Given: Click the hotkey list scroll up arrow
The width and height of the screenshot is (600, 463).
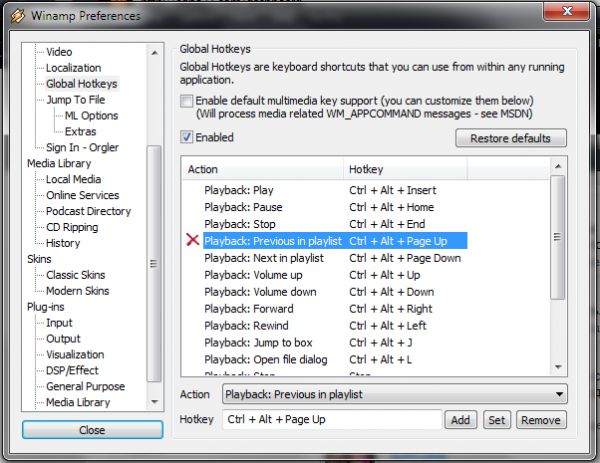Looking at the screenshot, I should [558, 166].
